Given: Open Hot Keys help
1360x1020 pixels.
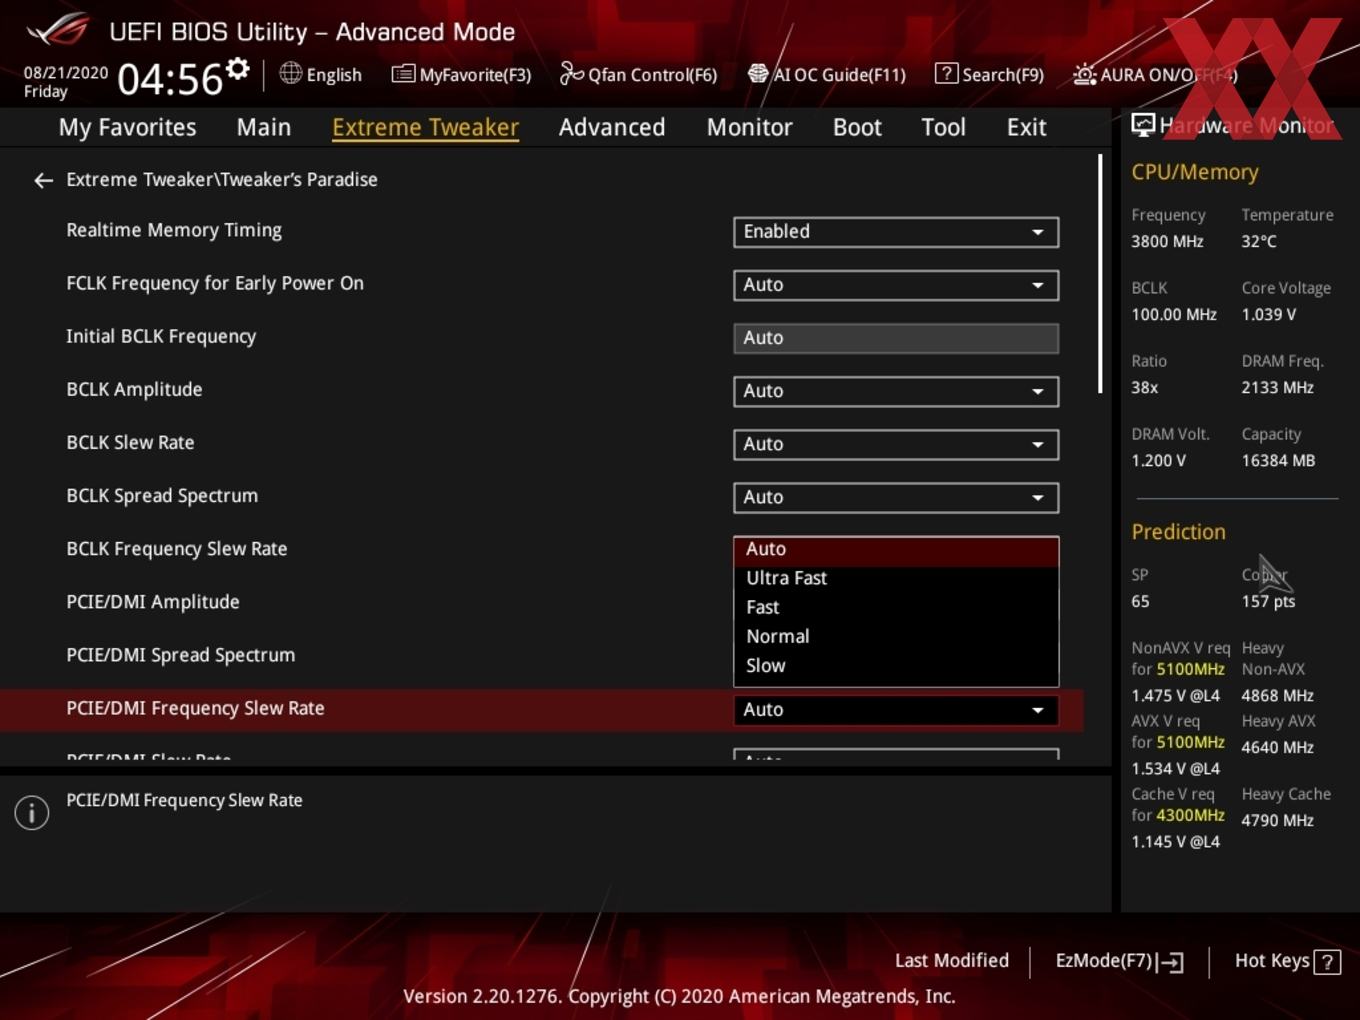Looking at the screenshot, I should tap(1287, 961).
